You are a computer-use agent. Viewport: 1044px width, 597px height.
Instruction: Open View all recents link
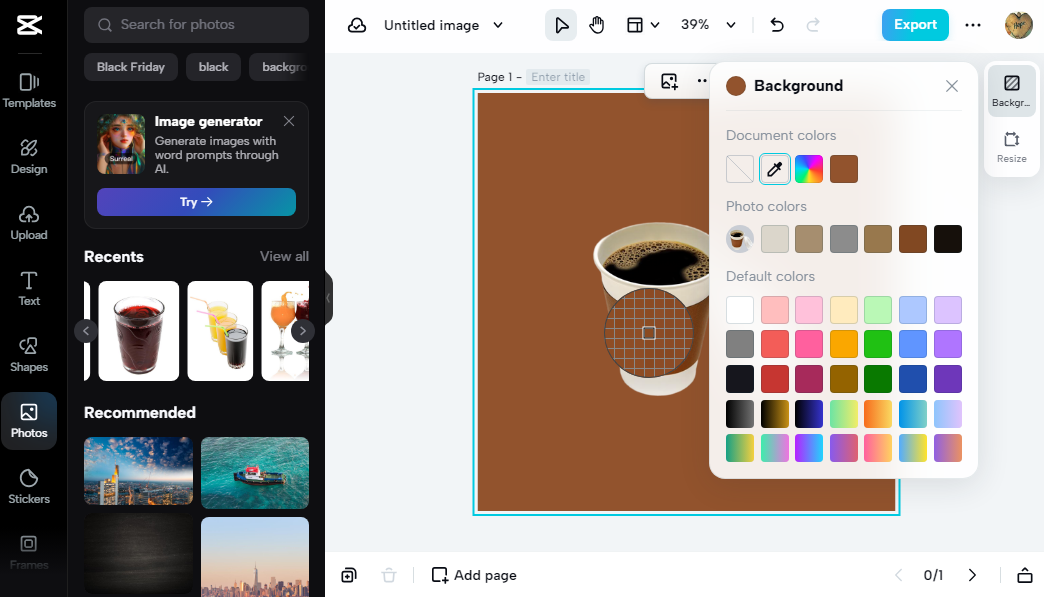(284, 256)
